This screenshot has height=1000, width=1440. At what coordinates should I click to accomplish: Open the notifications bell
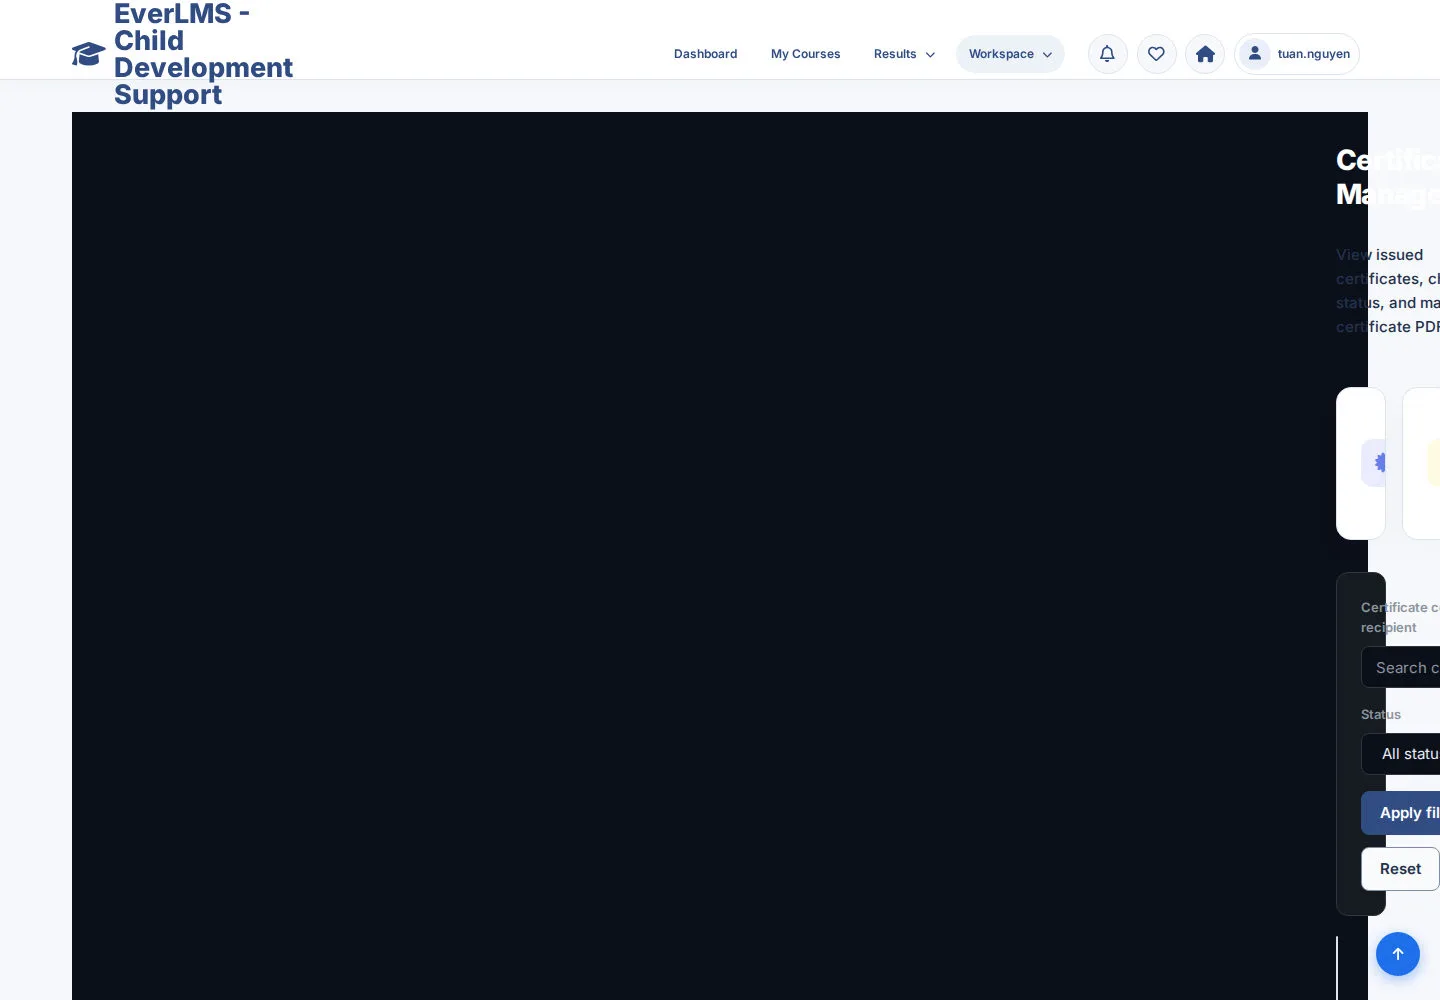click(1107, 54)
